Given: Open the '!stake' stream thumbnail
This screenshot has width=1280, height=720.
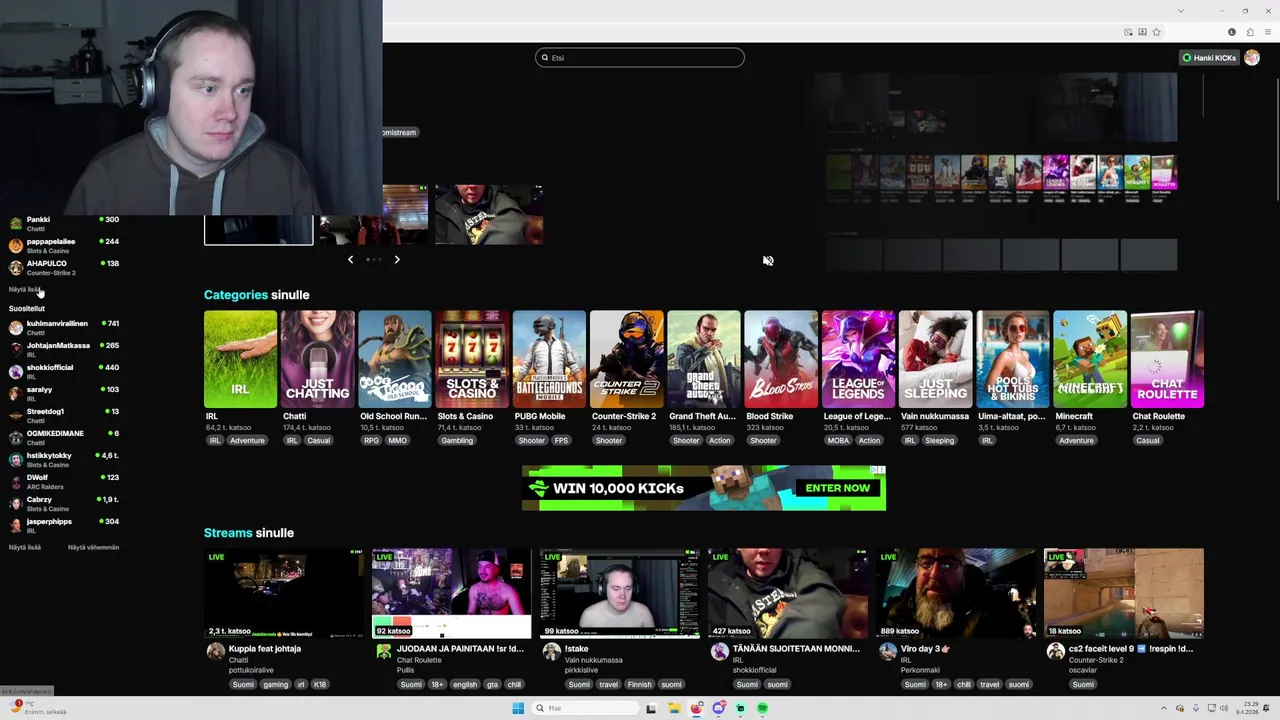Looking at the screenshot, I should [620, 593].
